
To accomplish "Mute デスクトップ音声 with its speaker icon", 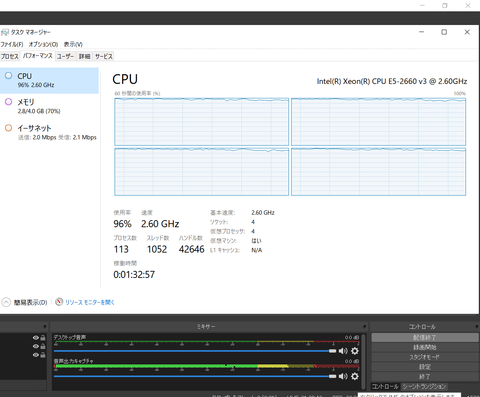I will pos(343,351).
